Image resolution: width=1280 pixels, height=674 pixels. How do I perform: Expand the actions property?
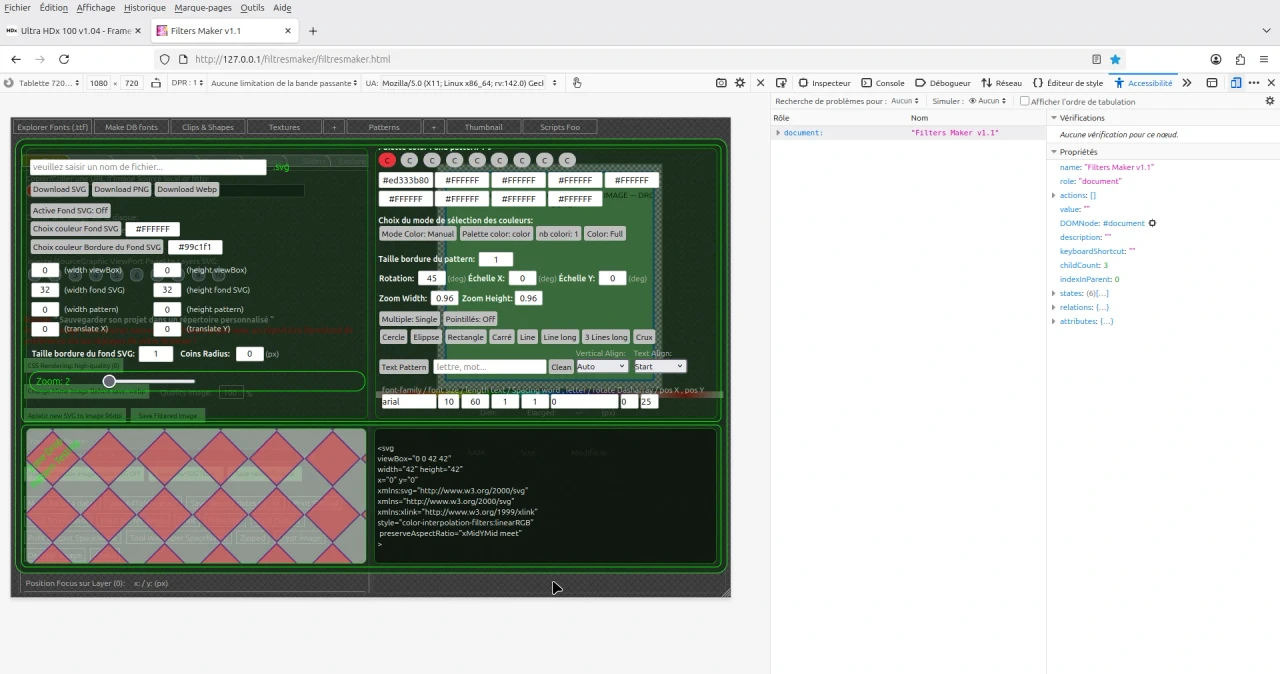[x=1054, y=195]
